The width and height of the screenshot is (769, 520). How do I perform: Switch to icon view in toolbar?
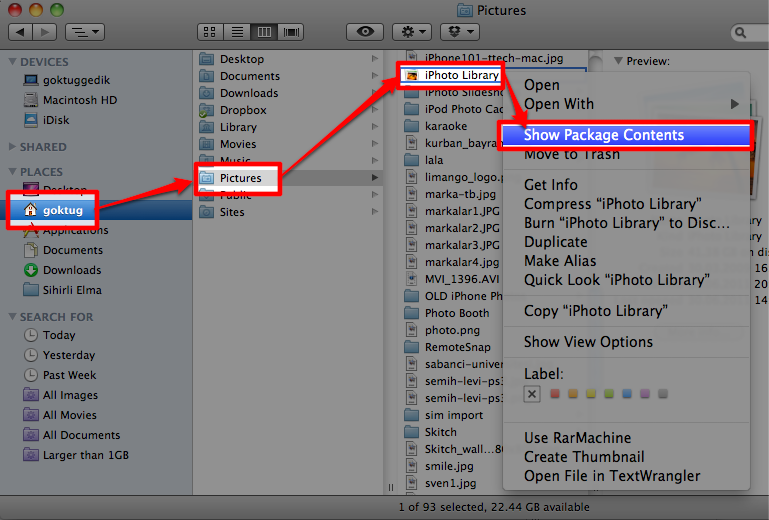[211, 32]
